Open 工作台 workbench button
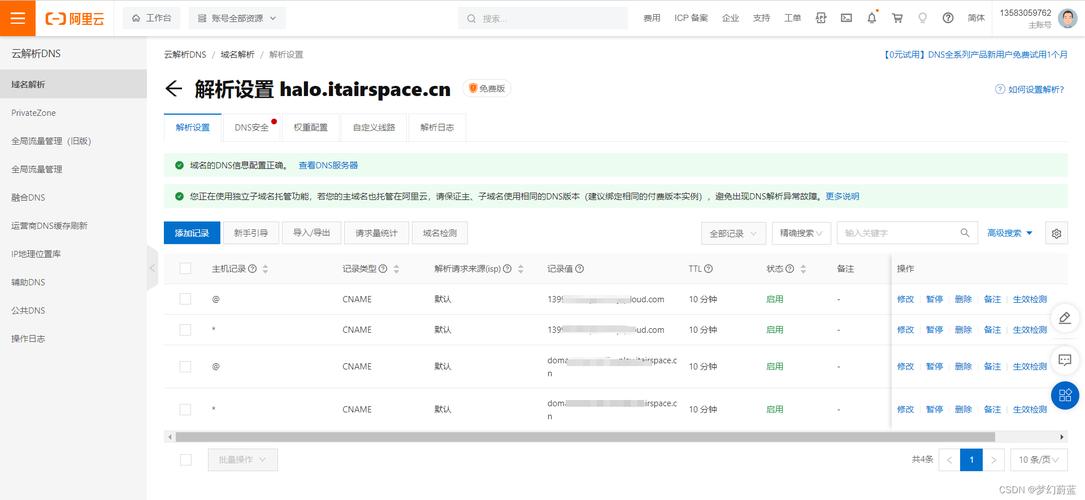The height and width of the screenshot is (500, 1085). (152, 19)
